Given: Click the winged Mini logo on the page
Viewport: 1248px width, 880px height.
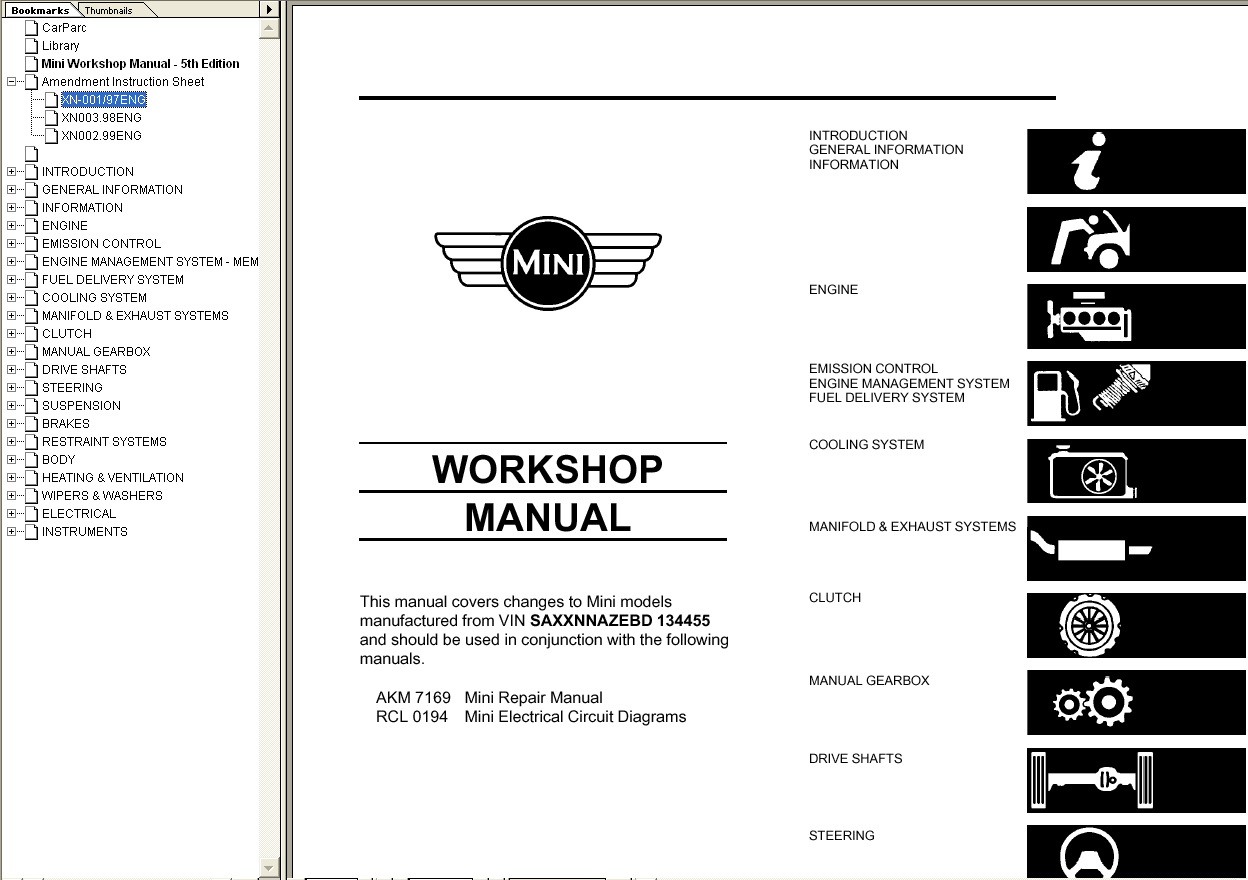Looking at the screenshot, I should (x=548, y=264).
